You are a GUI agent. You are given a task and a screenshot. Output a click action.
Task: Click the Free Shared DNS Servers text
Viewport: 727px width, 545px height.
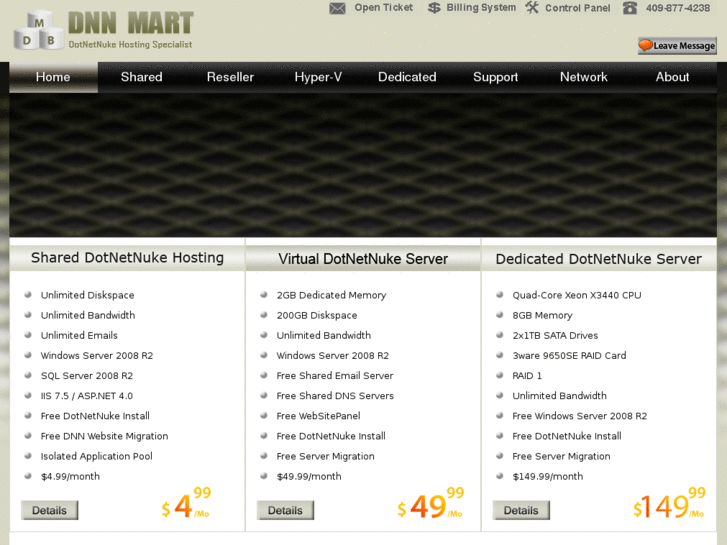coord(335,396)
